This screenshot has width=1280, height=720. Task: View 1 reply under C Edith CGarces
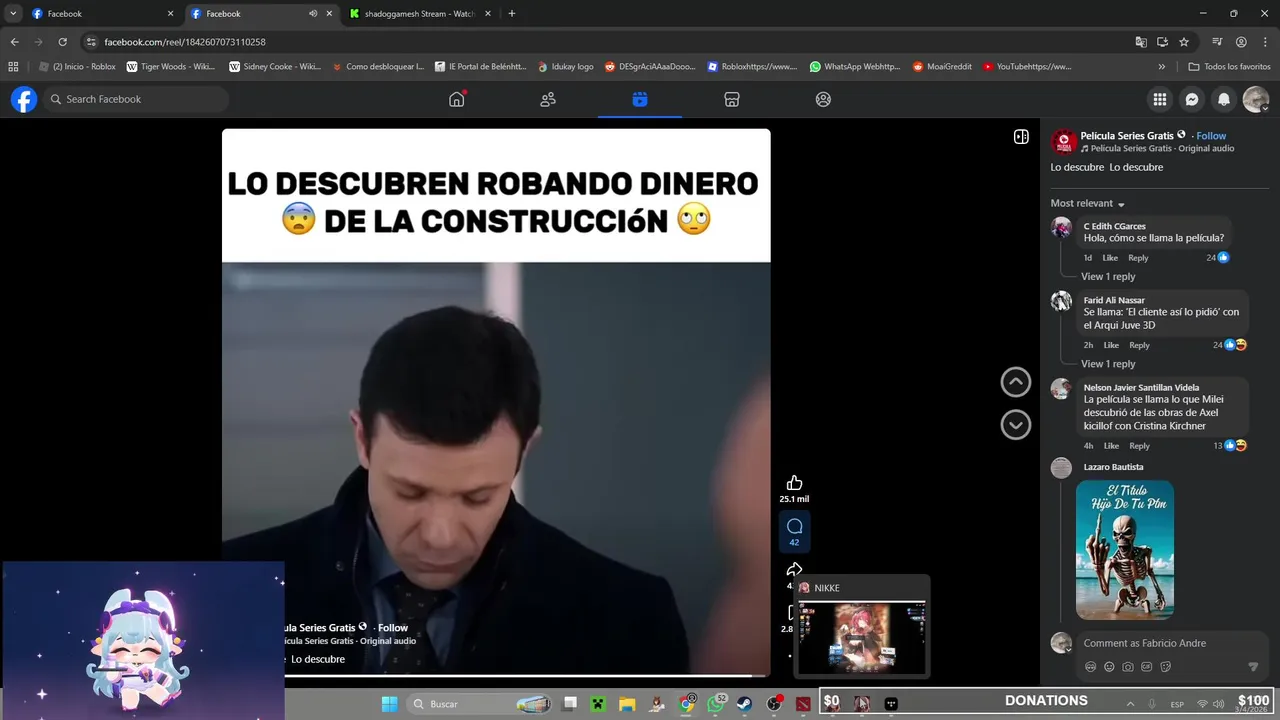(1108, 276)
